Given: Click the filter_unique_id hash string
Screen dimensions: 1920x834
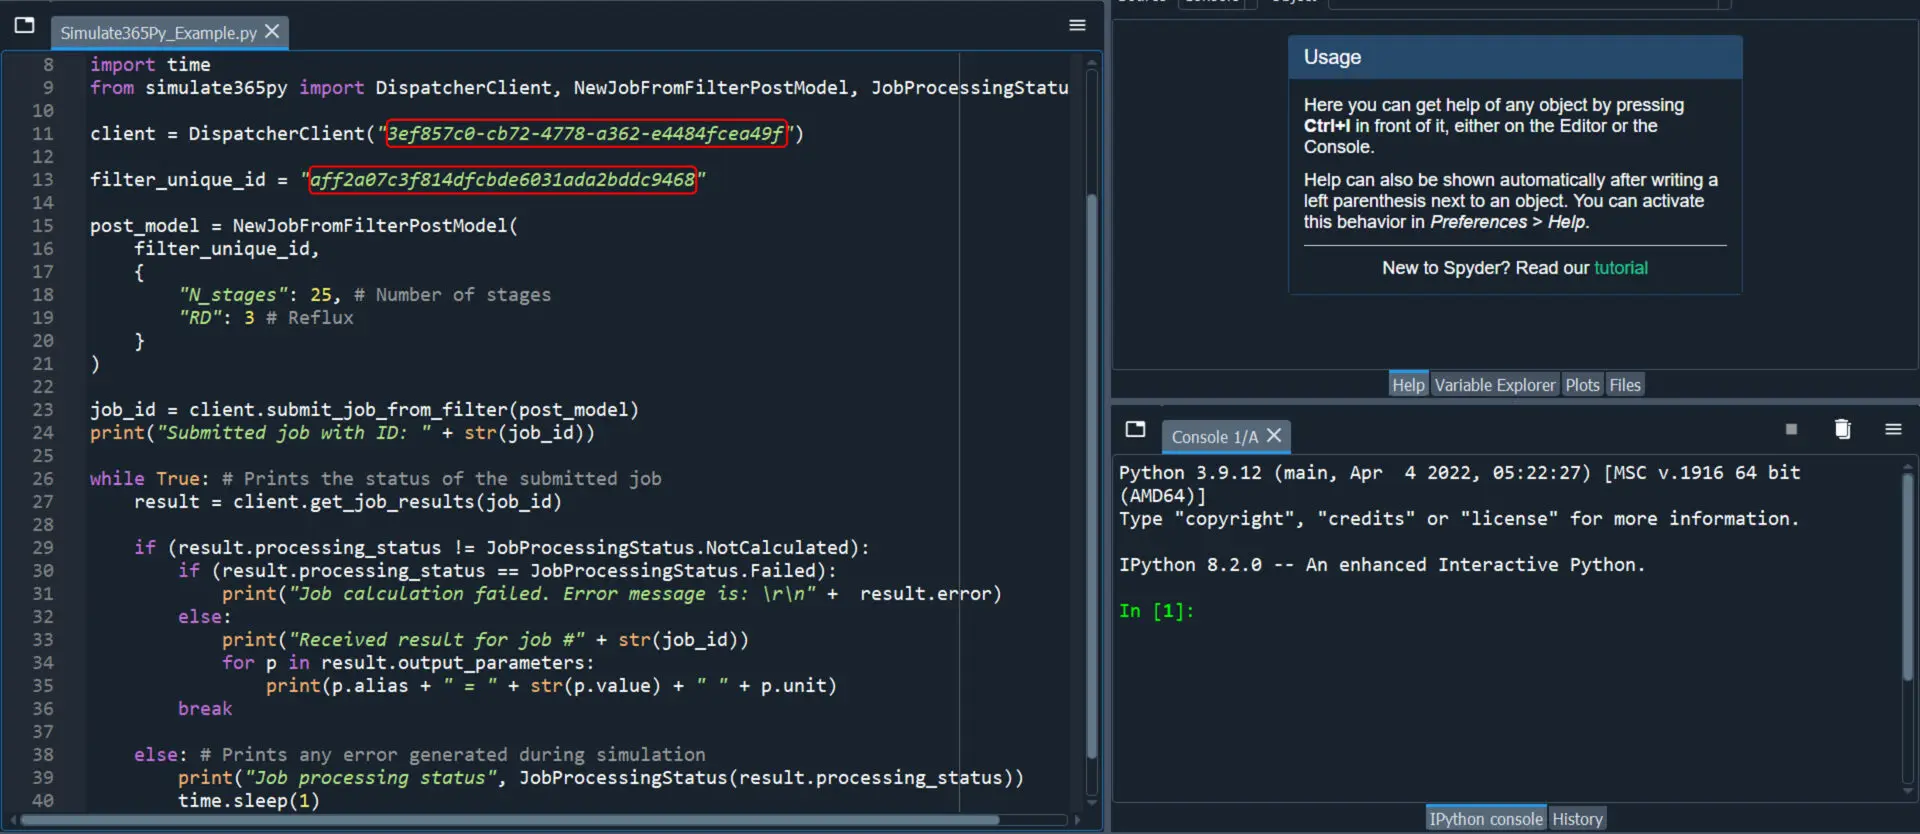Looking at the screenshot, I should click(x=502, y=180).
